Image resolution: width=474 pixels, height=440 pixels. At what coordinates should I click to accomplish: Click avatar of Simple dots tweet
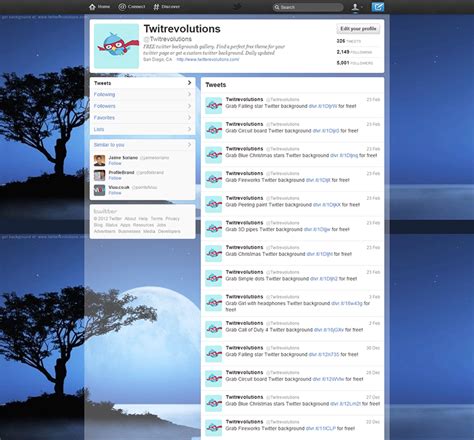[x=213, y=278]
